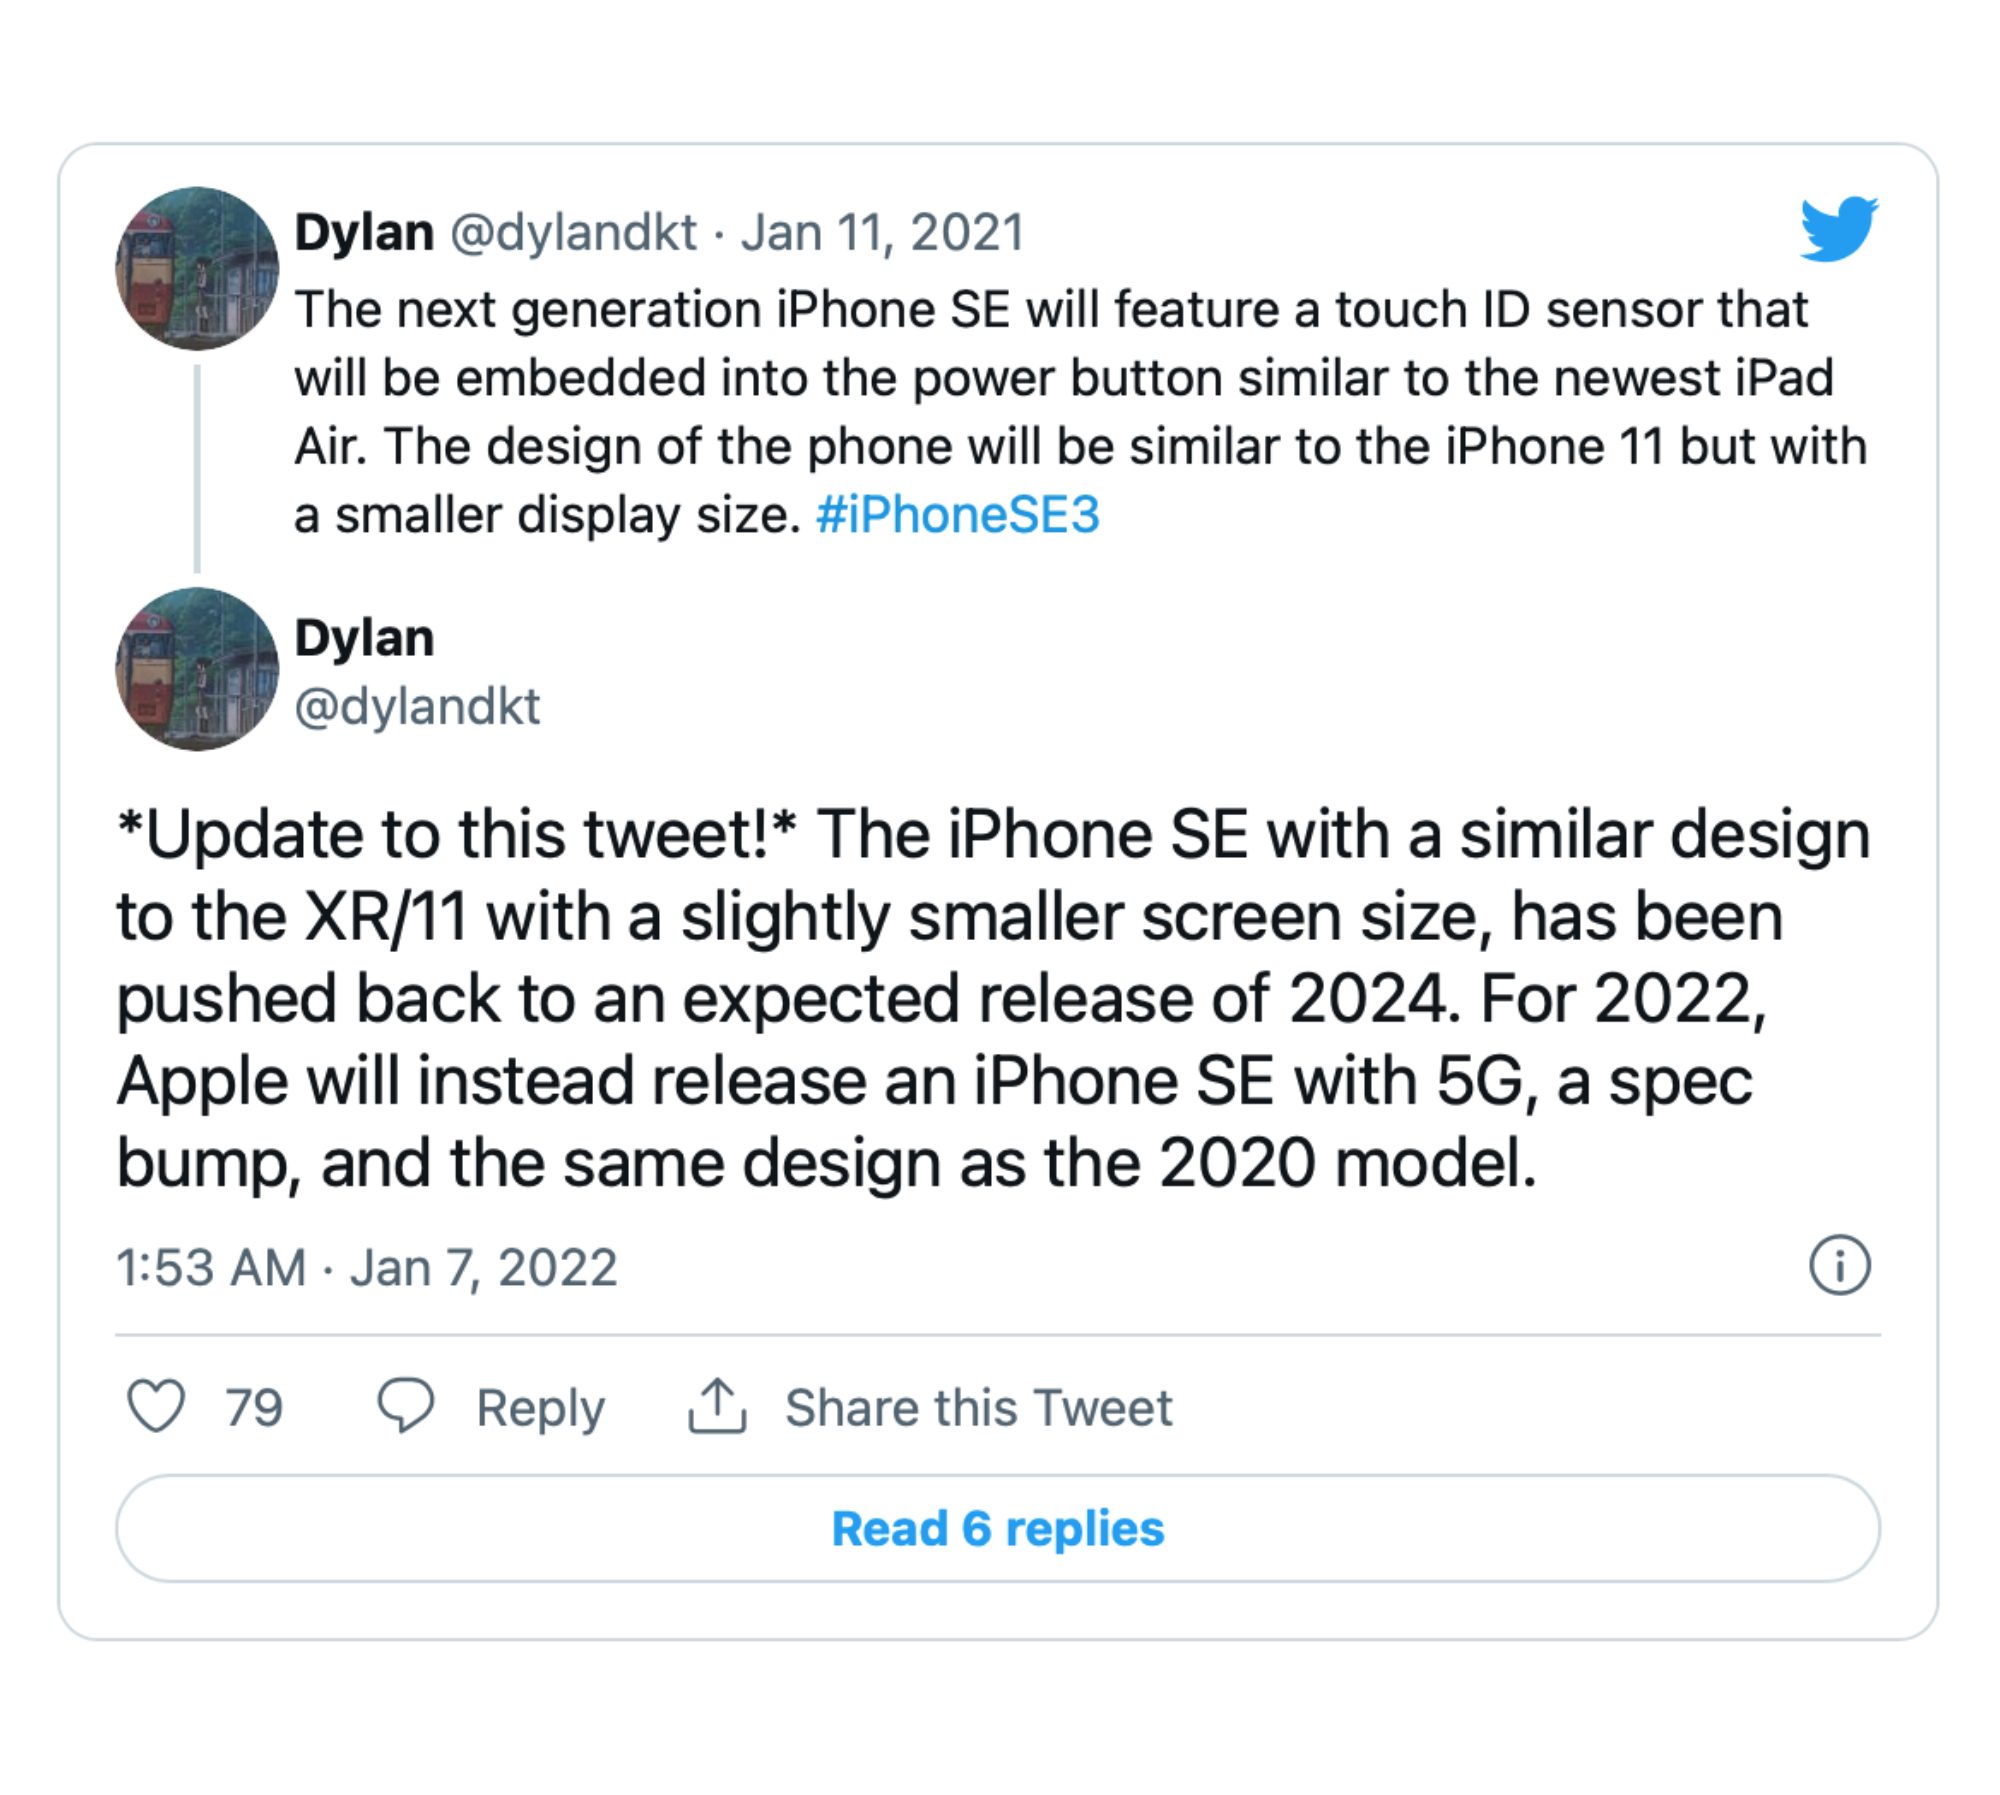The width and height of the screenshot is (2000, 1795).
Task: Open Dylan's avatar on the update tweet
Action: click(197, 669)
